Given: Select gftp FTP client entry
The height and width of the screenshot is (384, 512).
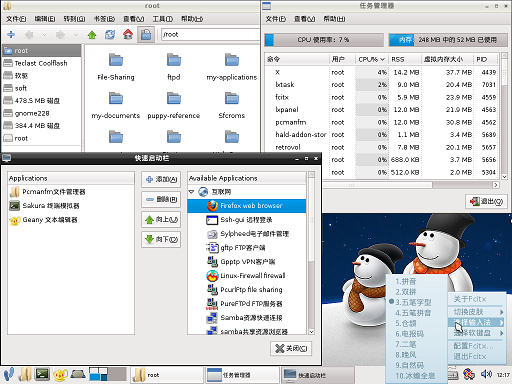Looking at the screenshot, I should (247, 248).
